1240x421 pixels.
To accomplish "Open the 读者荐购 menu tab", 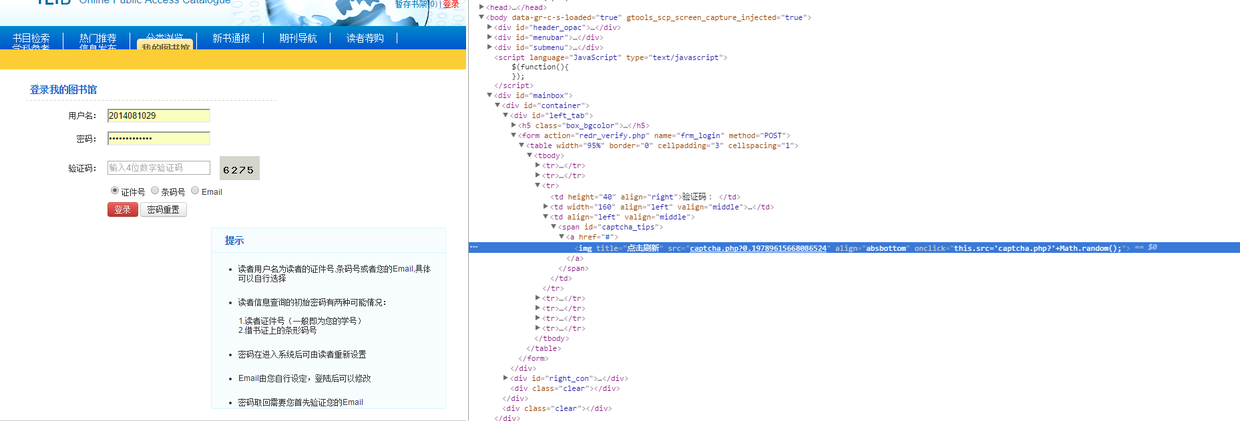I will click(x=365, y=38).
